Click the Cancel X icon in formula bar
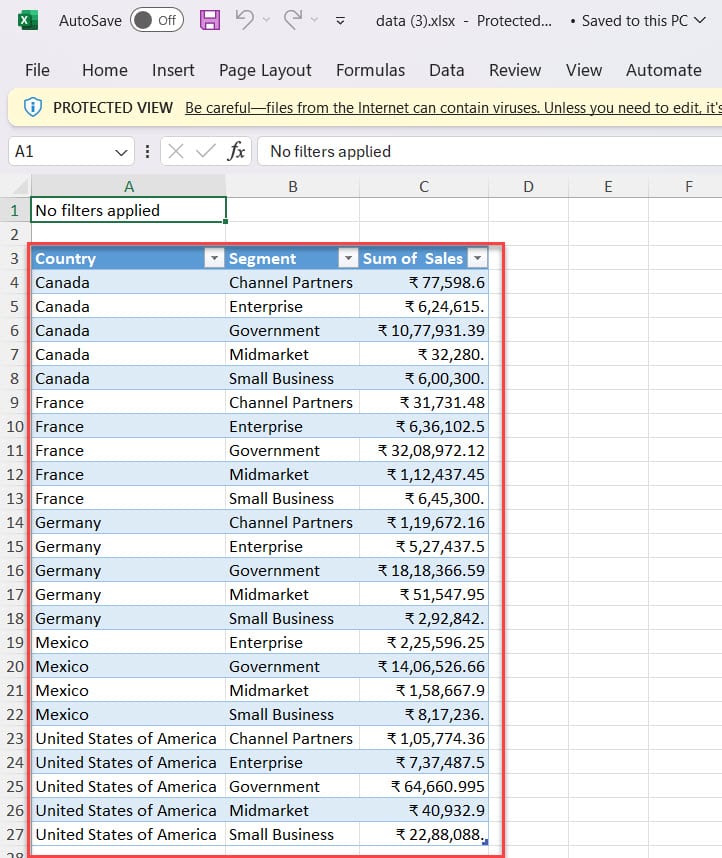 [x=175, y=151]
